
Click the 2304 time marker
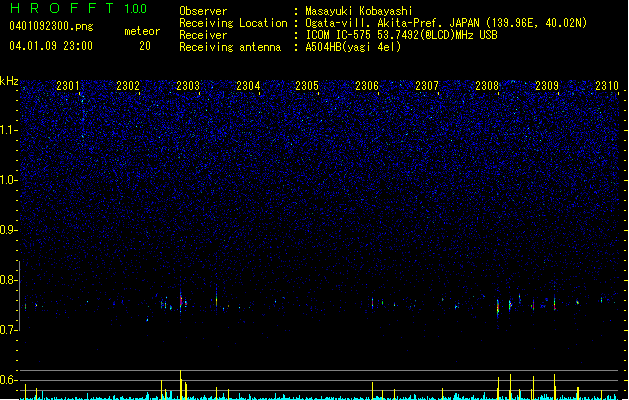248,86
